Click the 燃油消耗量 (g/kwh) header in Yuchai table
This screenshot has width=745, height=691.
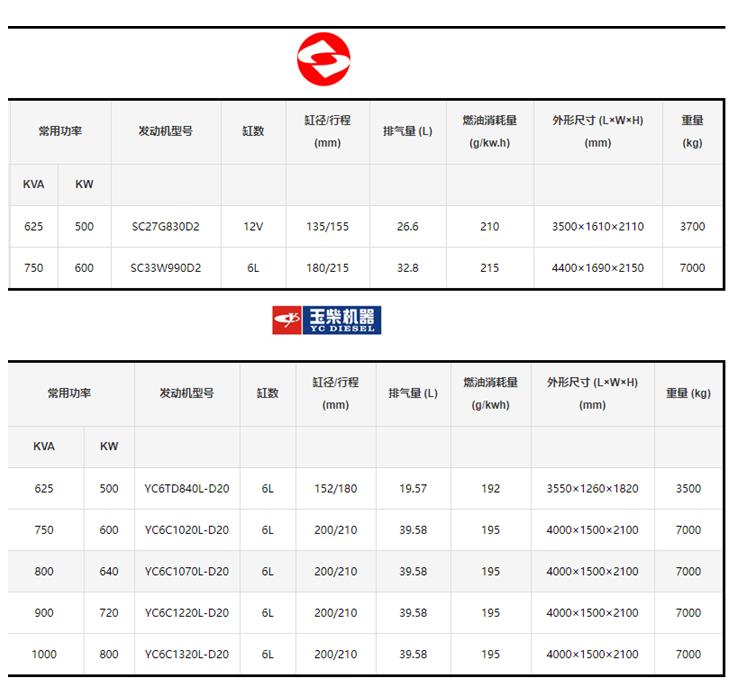point(490,393)
